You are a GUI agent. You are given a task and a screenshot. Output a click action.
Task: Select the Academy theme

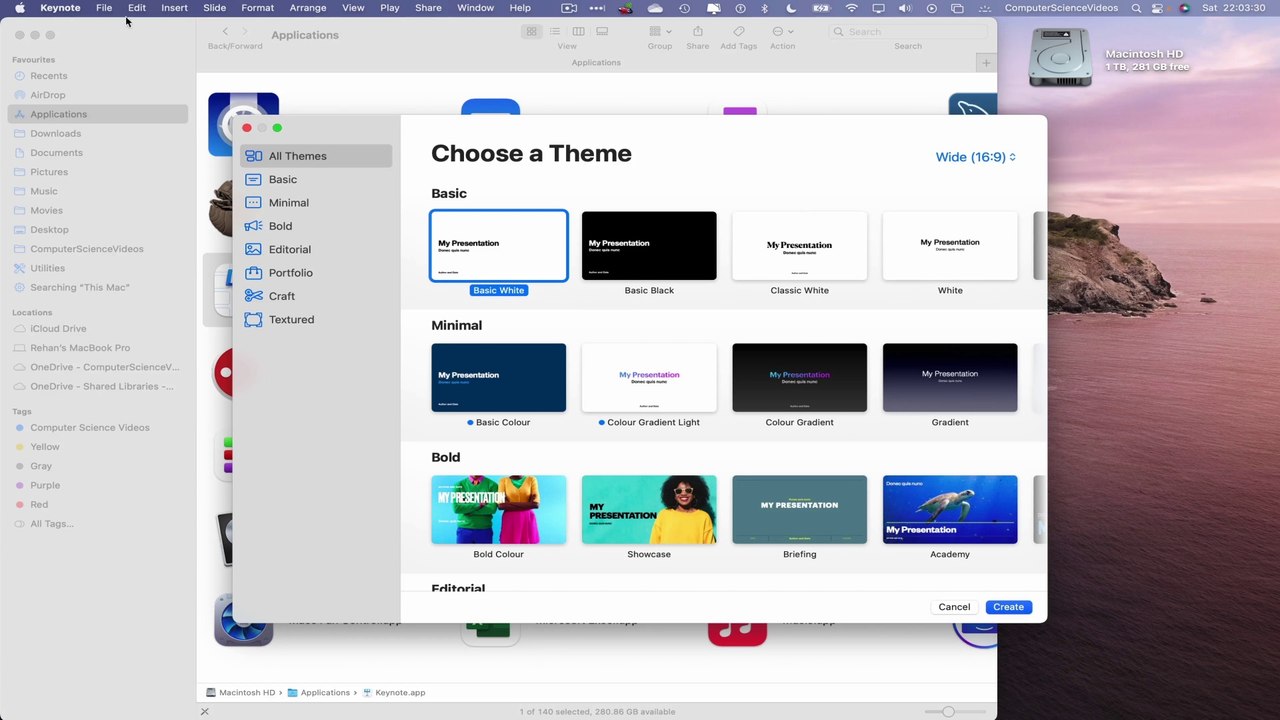tap(950, 510)
